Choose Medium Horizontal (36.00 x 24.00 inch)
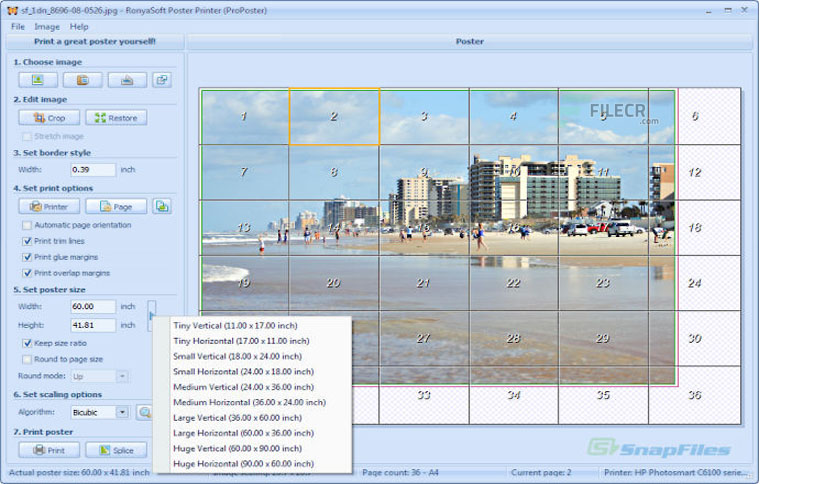836x484 pixels. (x=252, y=402)
